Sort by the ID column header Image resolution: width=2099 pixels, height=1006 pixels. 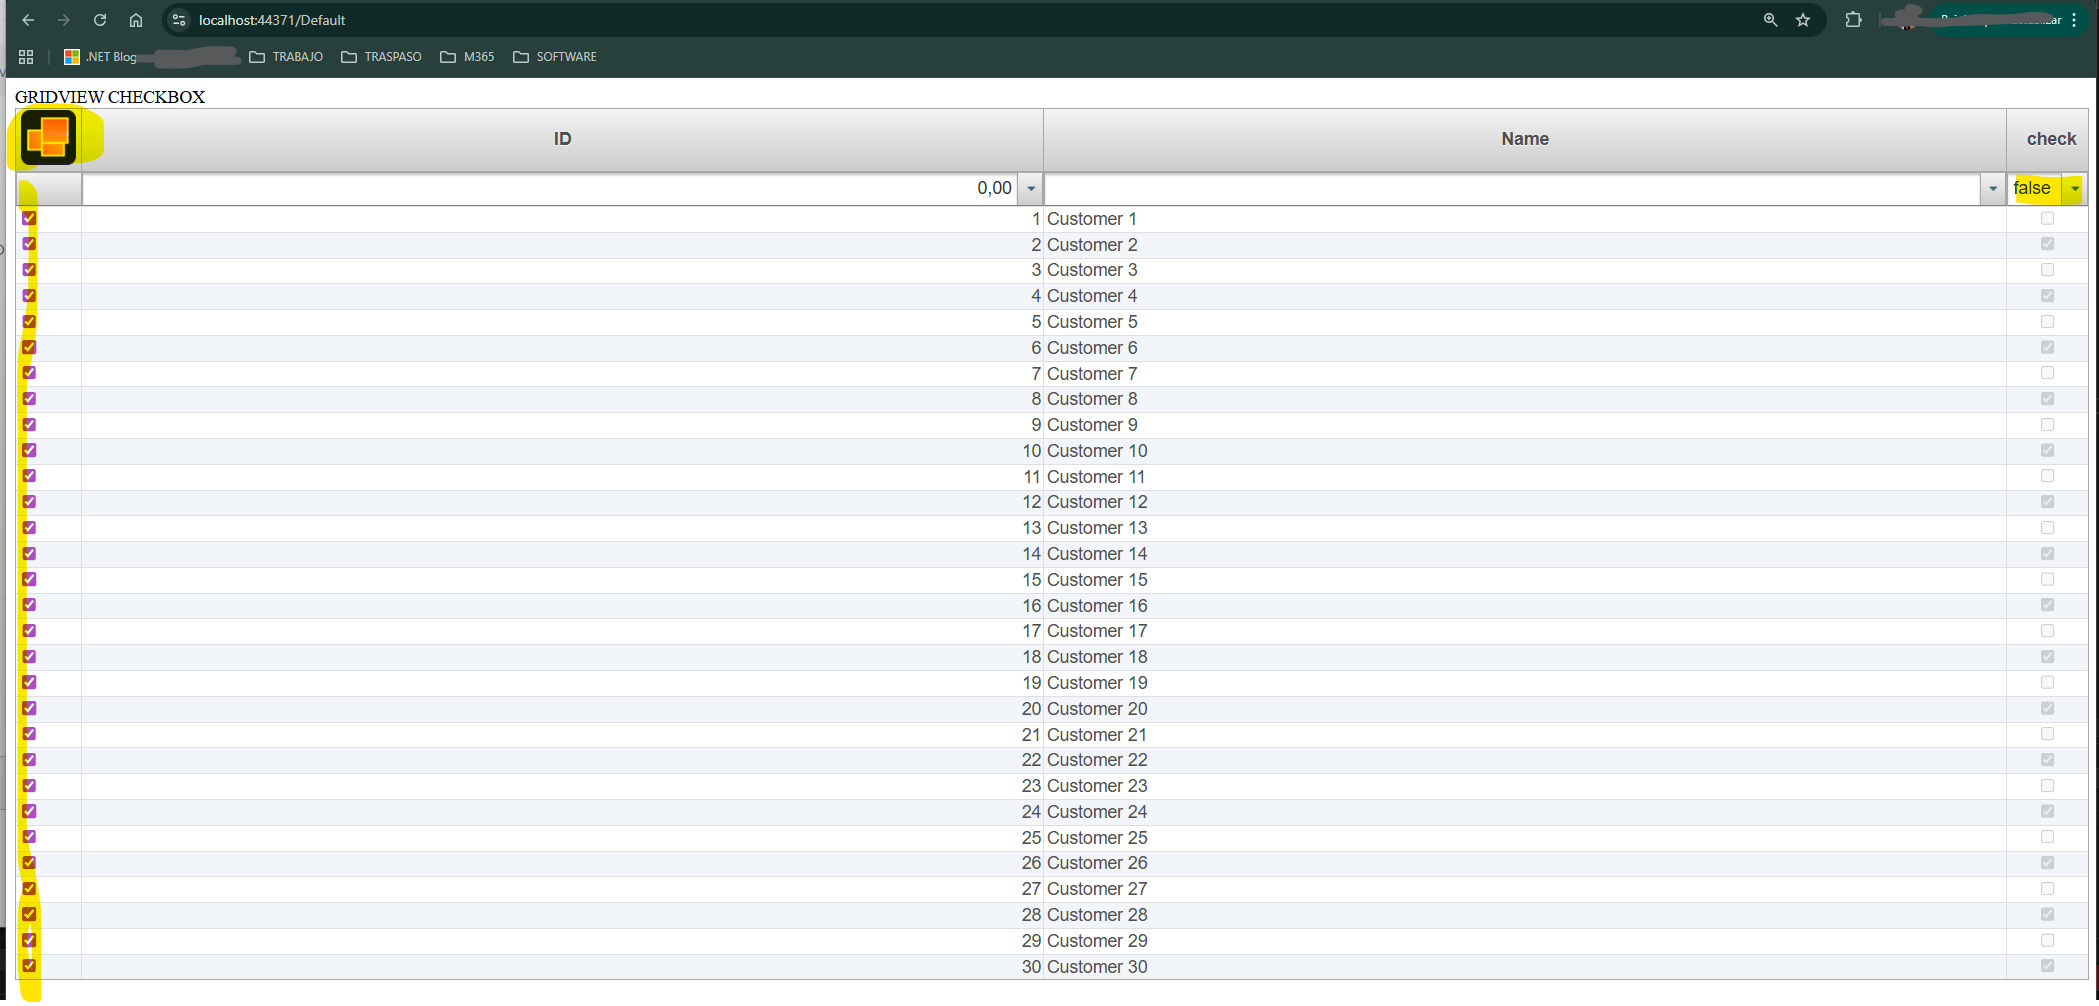click(562, 139)
